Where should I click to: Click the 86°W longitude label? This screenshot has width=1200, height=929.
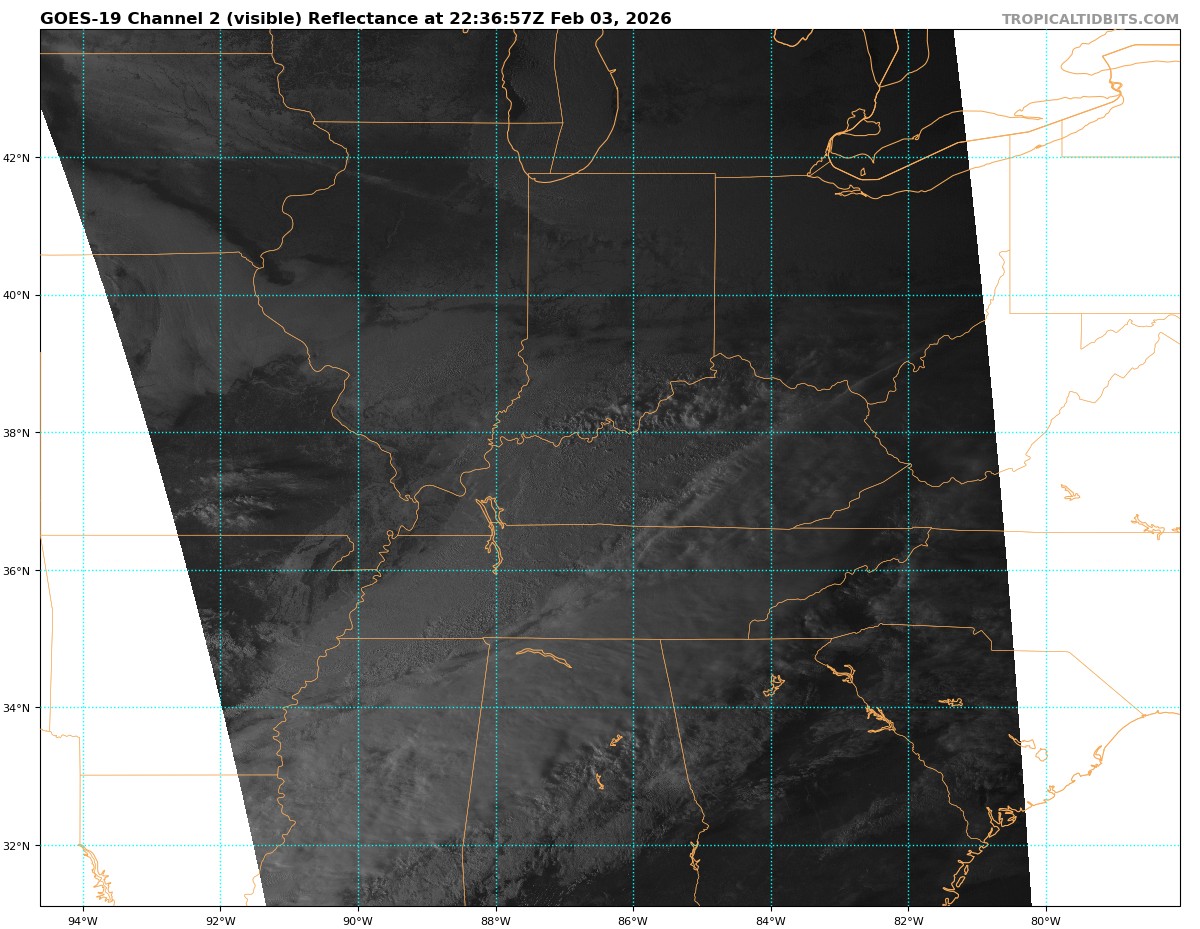click(x=633, y=921)
